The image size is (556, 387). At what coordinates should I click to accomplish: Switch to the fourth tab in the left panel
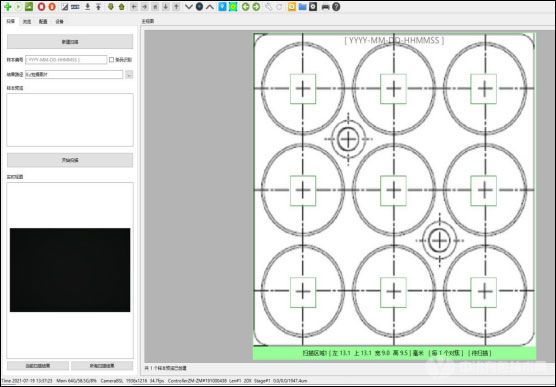60,22
